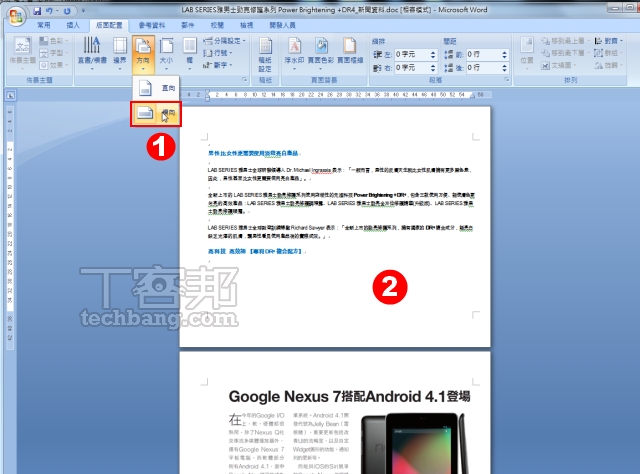Click the vertical ruler on left side
Screen dimensions: 640x474
[10, 227]
